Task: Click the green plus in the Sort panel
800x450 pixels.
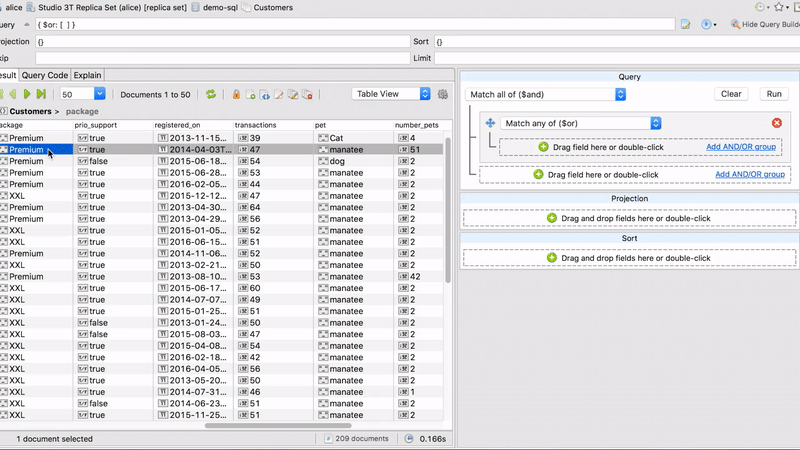Action: pos(552,258)
